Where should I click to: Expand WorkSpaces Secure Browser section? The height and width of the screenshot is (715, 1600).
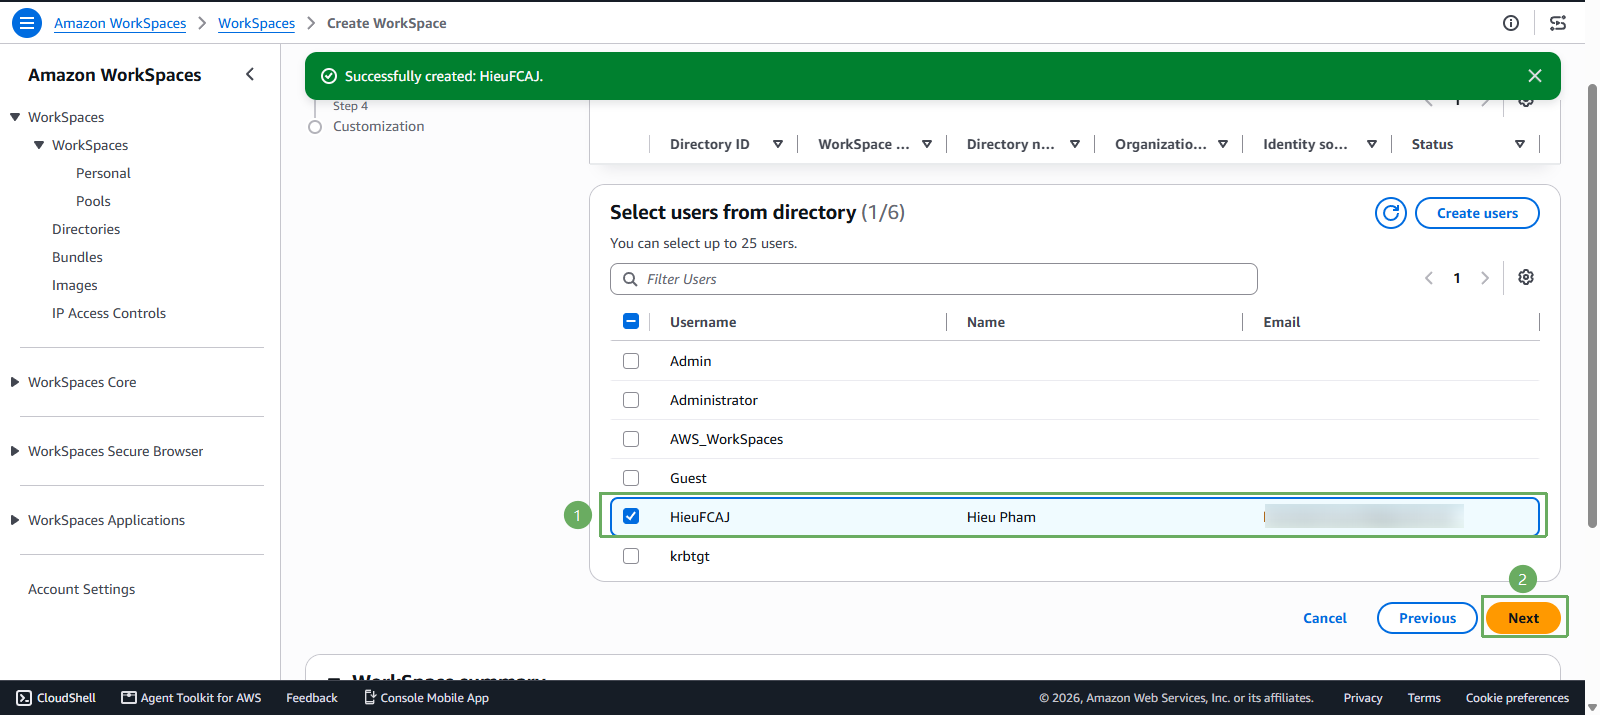pyautogui.click(x=15, y=451)
